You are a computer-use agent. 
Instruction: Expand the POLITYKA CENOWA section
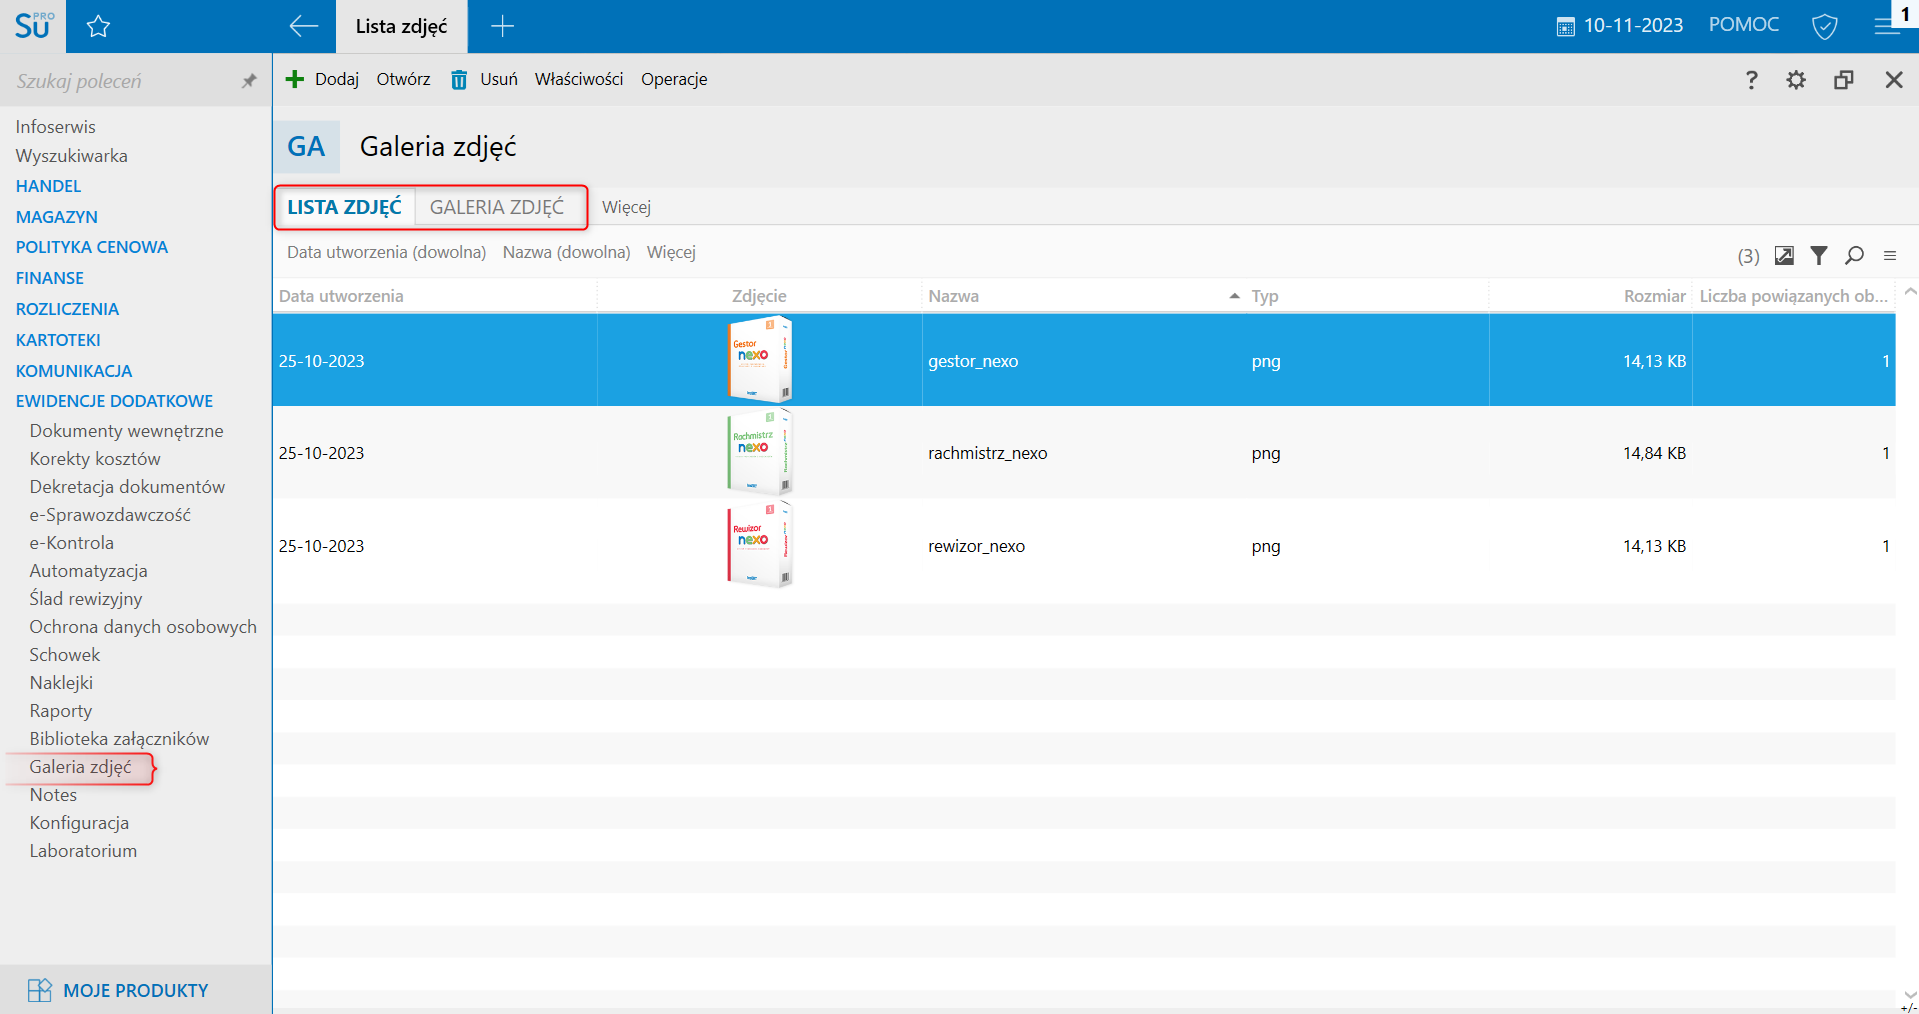click(91, 247)
